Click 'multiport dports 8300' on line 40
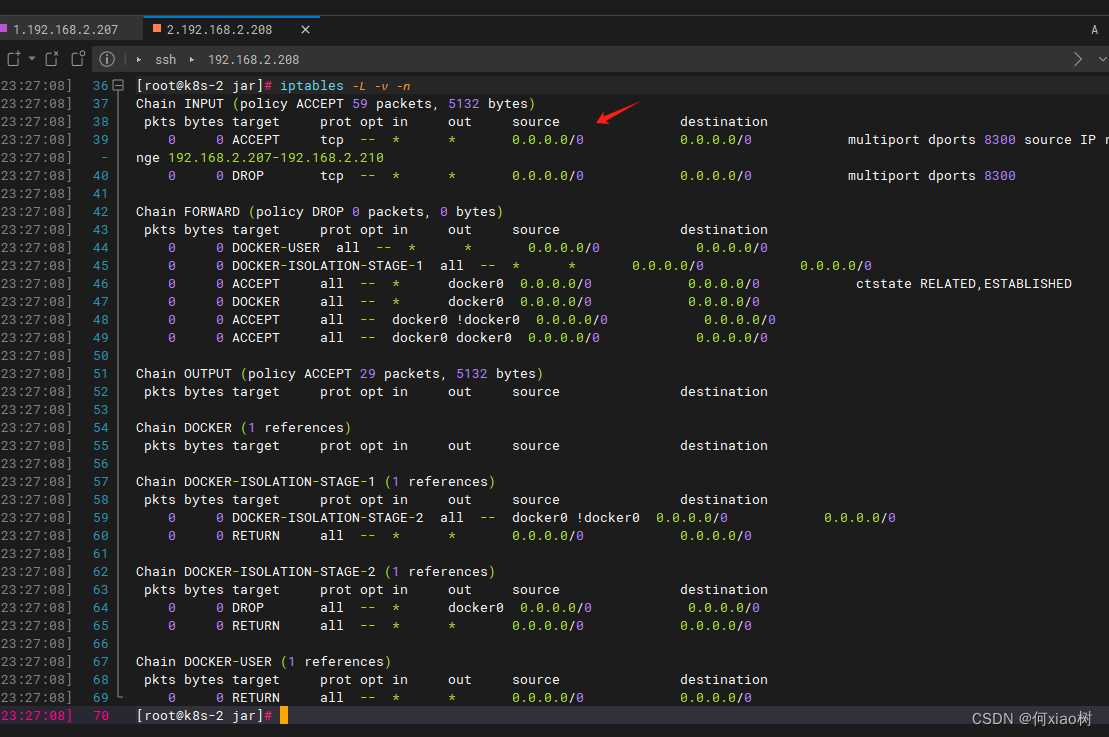 point(931,175)
